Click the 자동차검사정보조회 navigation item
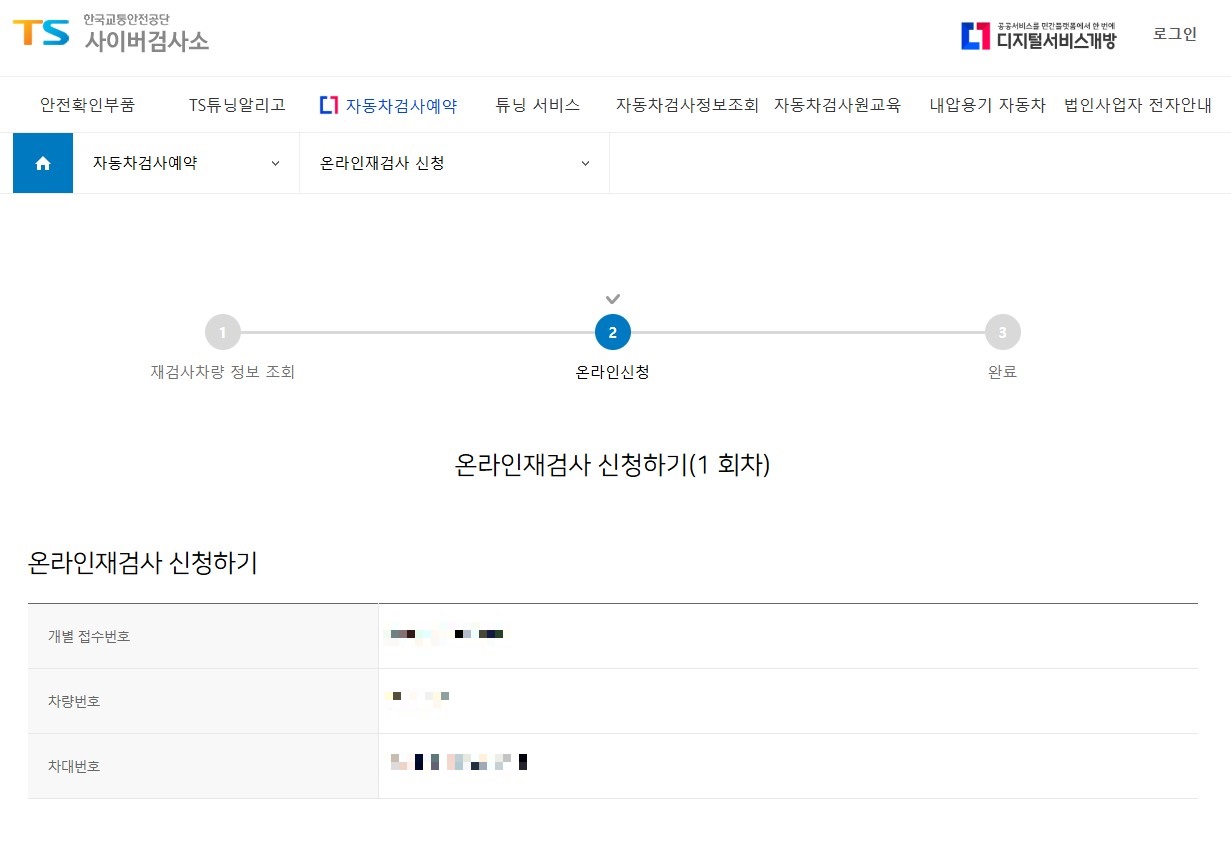 pyautogui.click(x=688, y=104)
